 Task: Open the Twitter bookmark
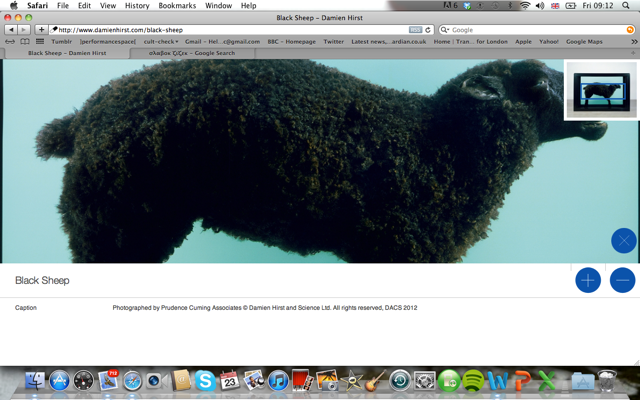[x=333, y=42]
